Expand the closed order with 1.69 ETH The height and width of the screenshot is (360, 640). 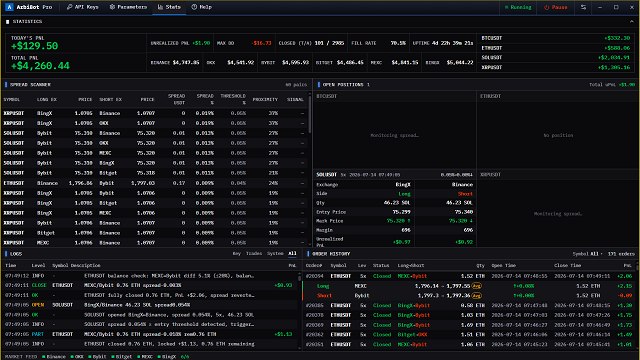(469, 325)
